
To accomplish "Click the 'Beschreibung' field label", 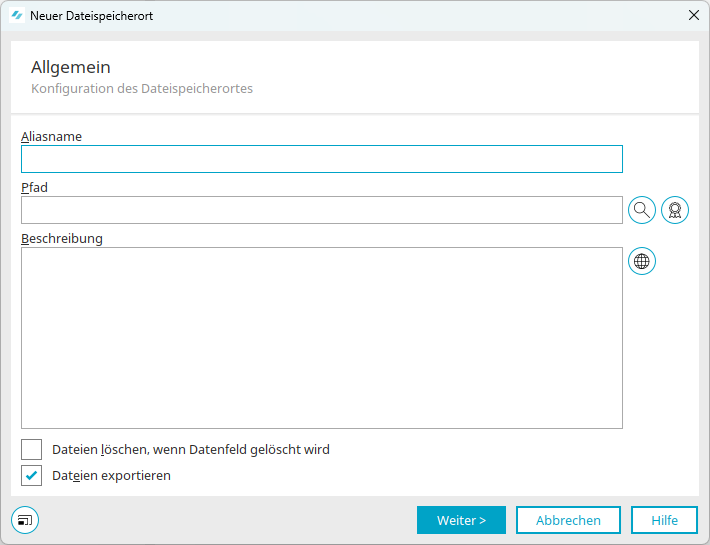I will (62, 238).
